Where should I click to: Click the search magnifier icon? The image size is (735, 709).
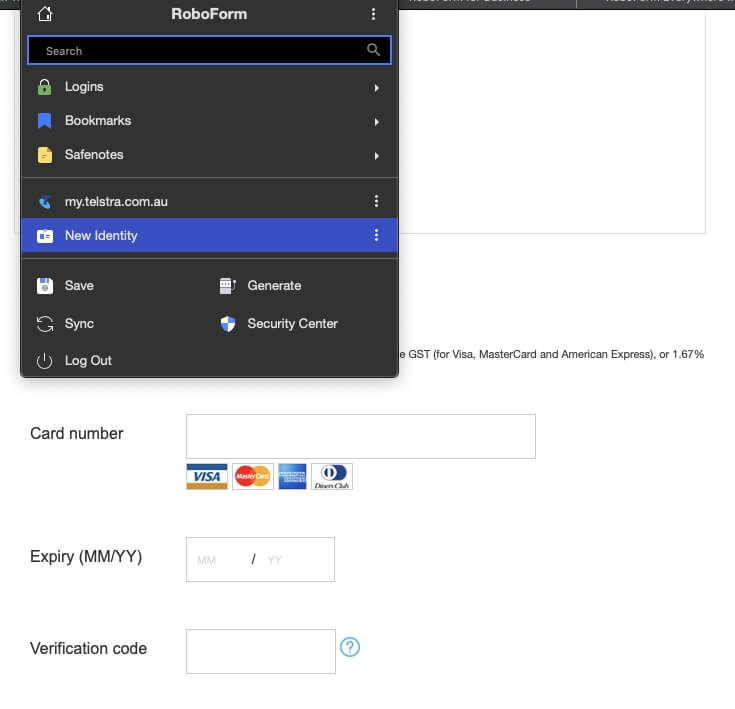point(373,50)
